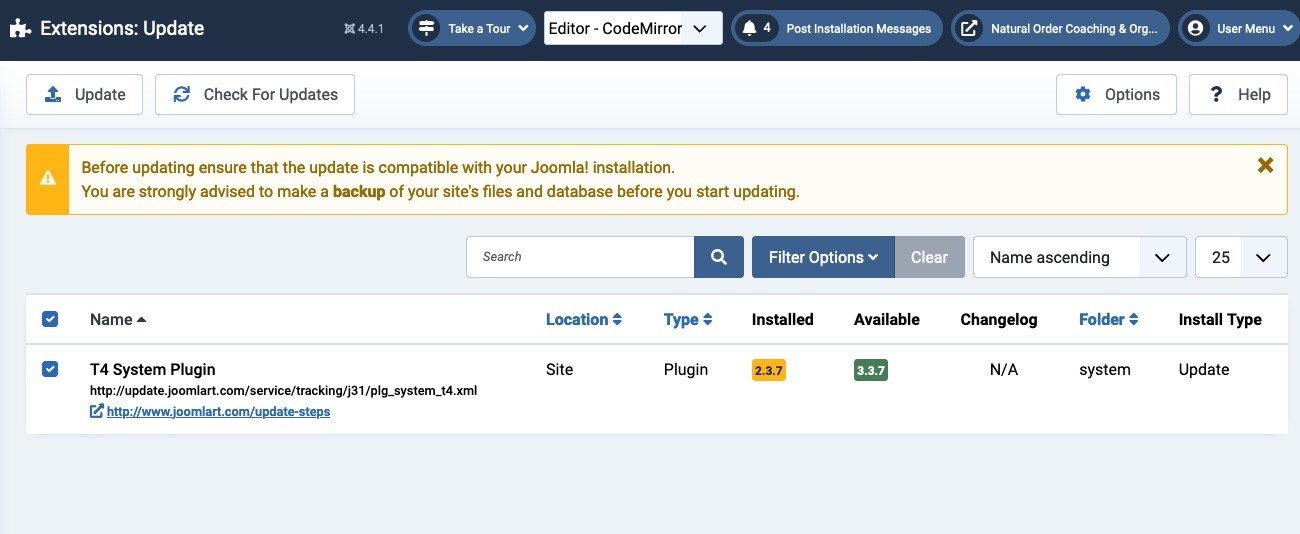Viewport: 1300px width, 534px height.
Task: Open the Editor - CodeMirror dropdown
Action: (x=634, y=29)
